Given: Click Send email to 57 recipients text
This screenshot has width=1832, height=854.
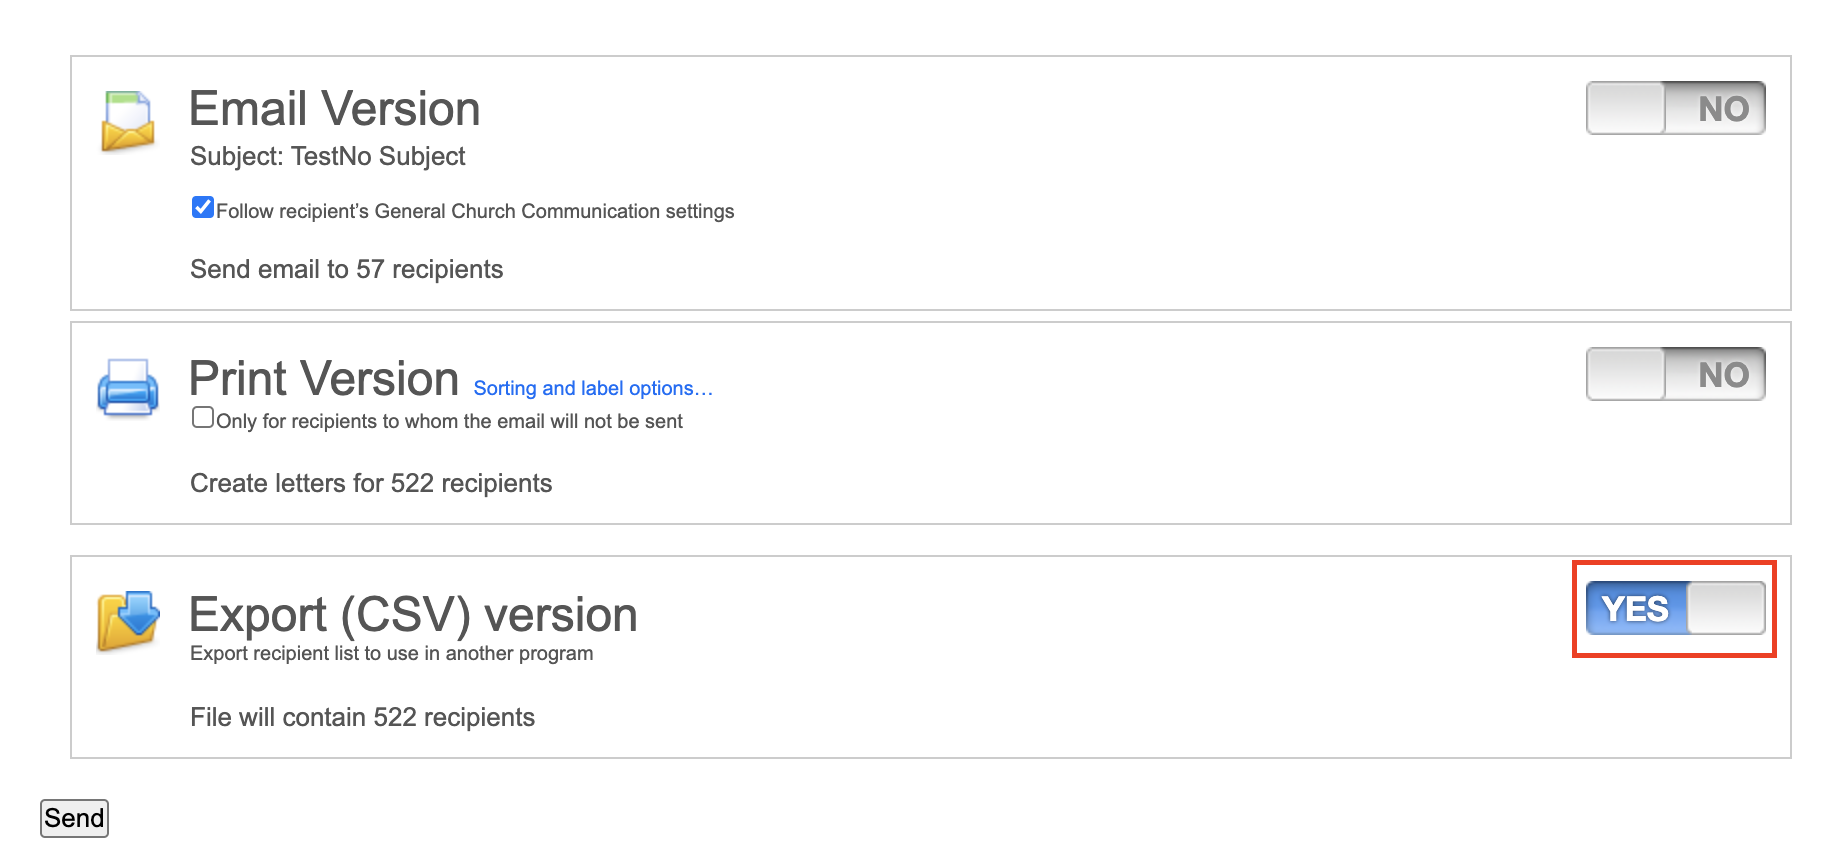Looking at the screenshot, I should click(x=346, y=268).
